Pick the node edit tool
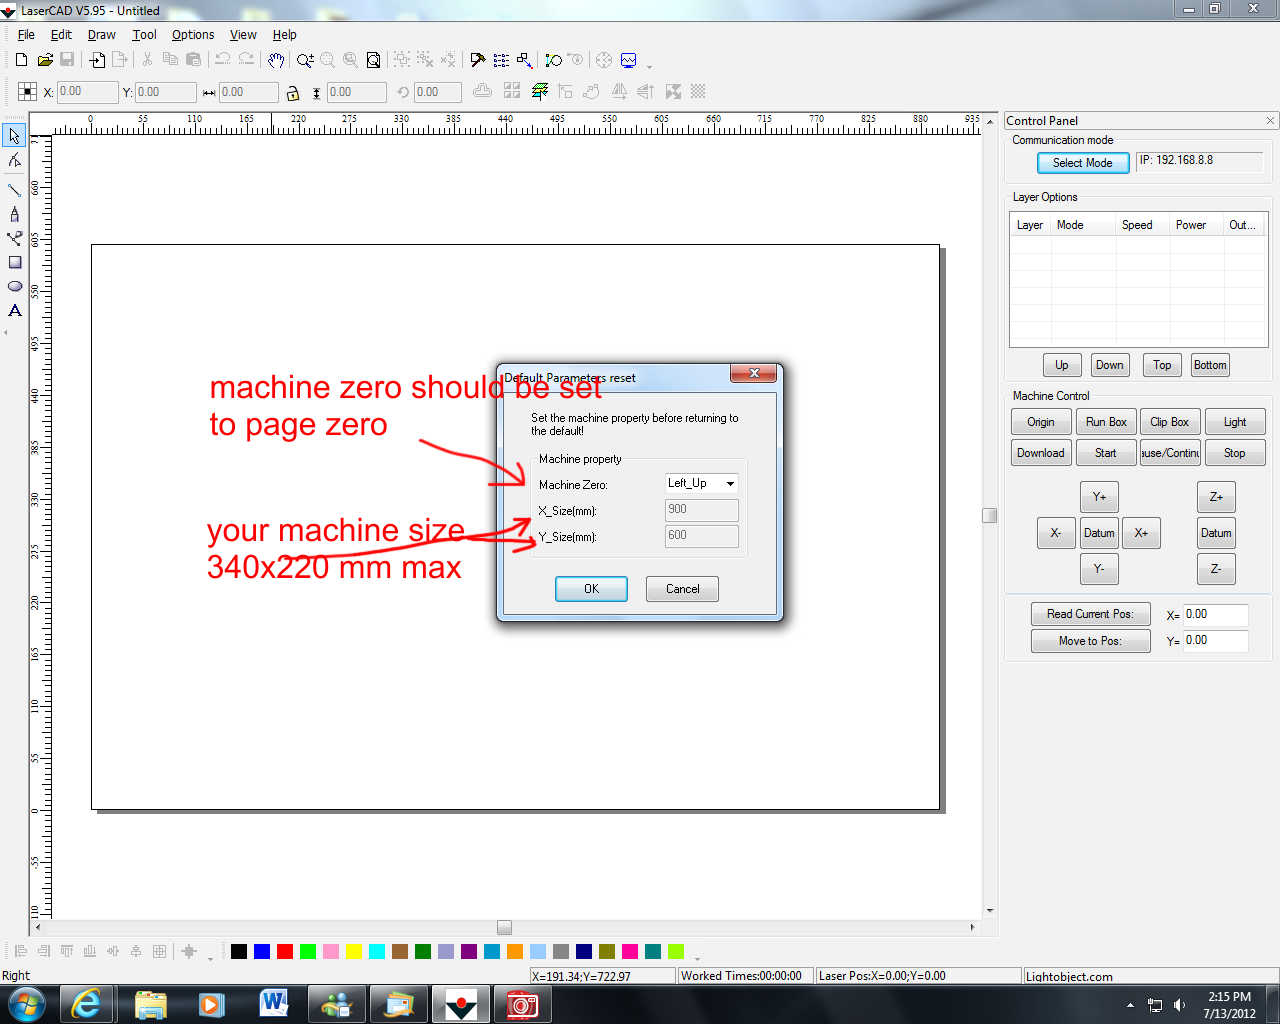Screen dimensions: 1280x1024 click(15, 160)
